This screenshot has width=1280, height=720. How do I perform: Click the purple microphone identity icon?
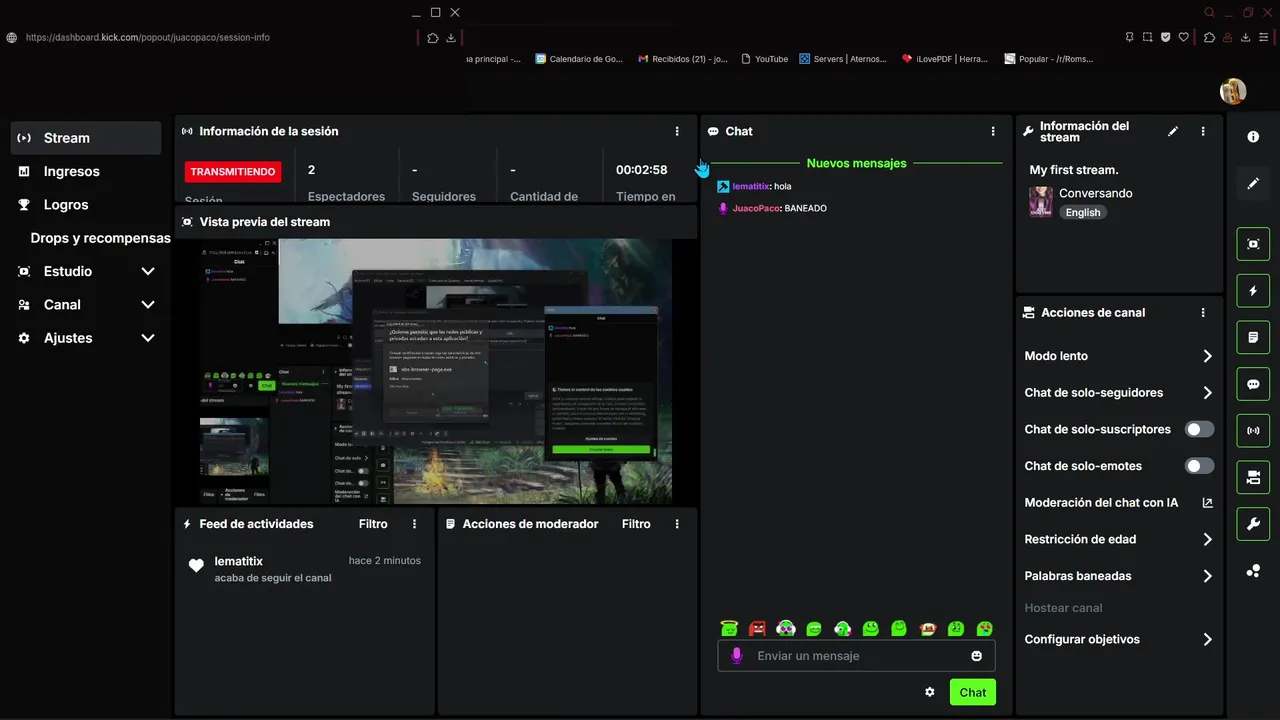tap(737, 656)
